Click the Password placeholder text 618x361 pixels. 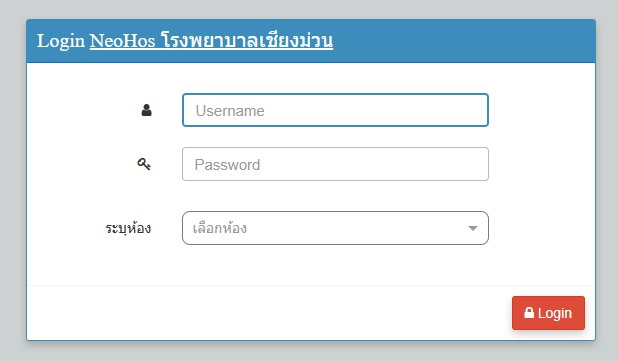(227, 165)
